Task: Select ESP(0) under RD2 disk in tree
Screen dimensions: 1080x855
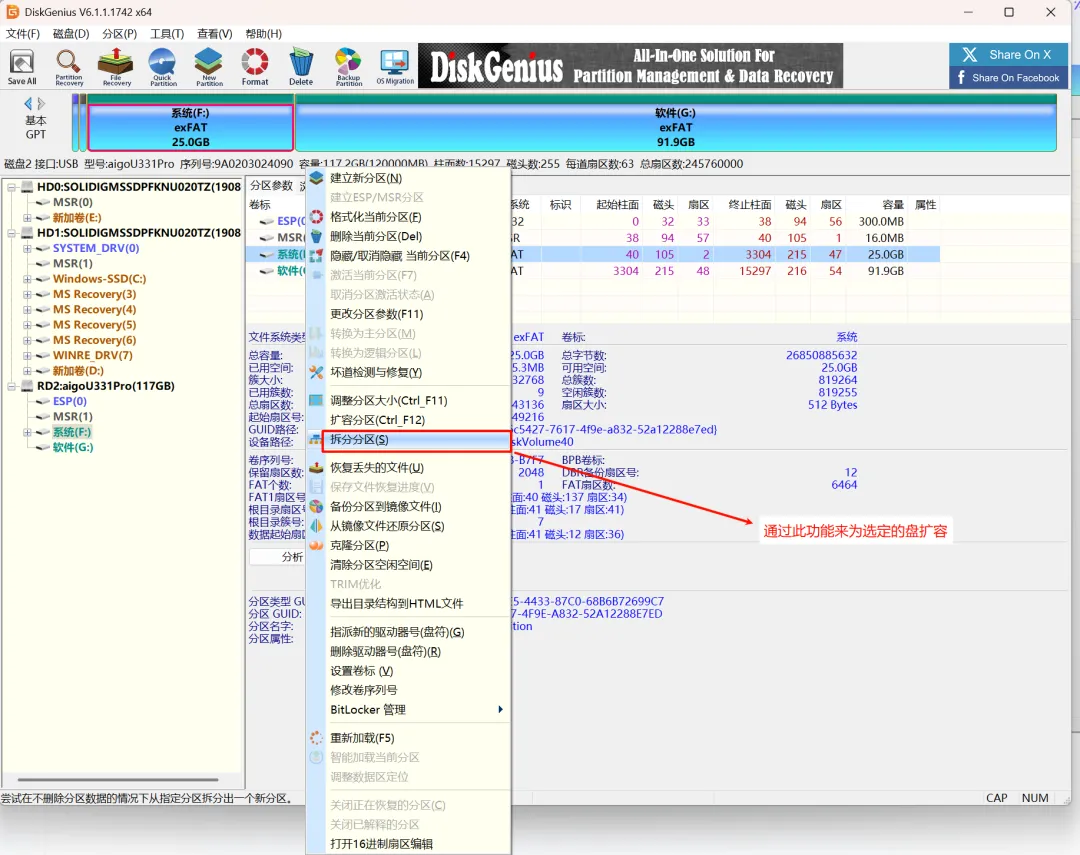Action: [70, 401]
